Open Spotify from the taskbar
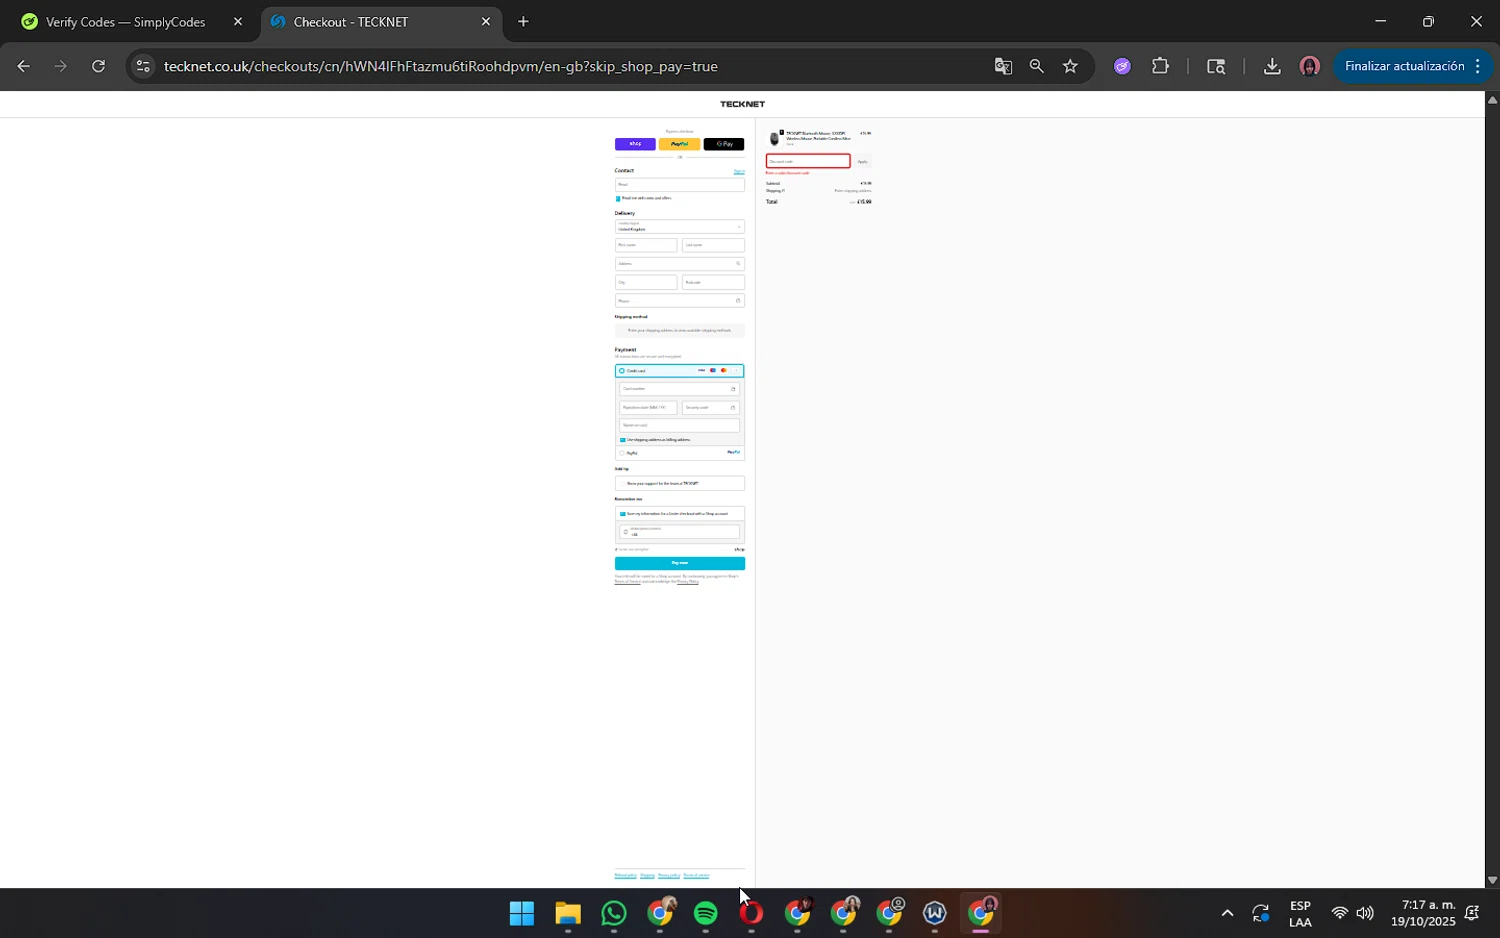The height and width of the screenshot is (938, 1500). [706, 914]
